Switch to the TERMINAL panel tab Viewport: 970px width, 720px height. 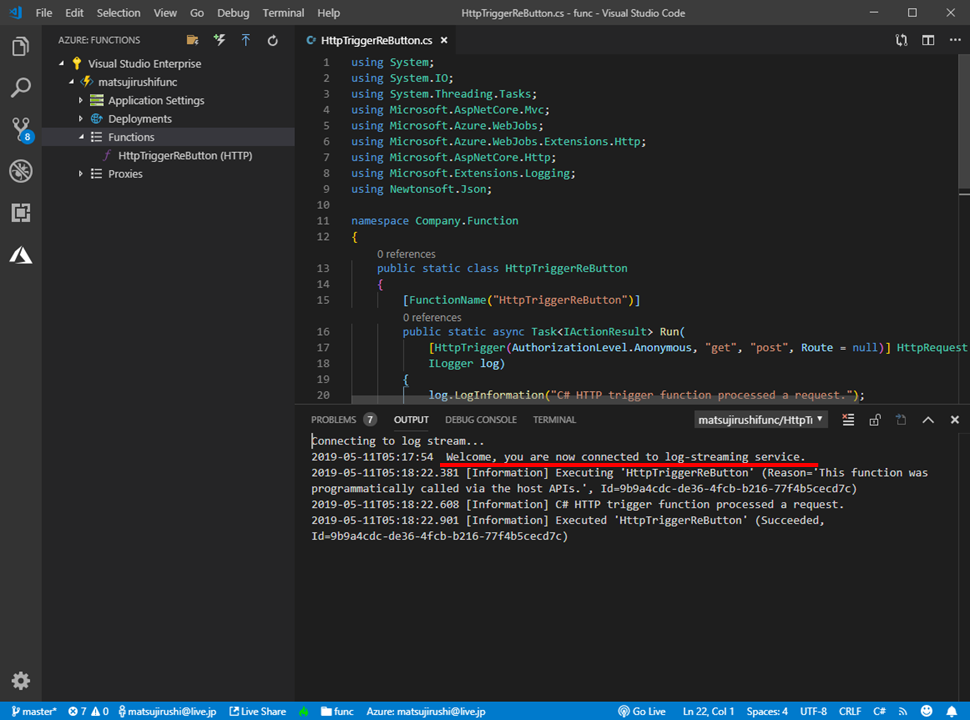pos(554,420)
